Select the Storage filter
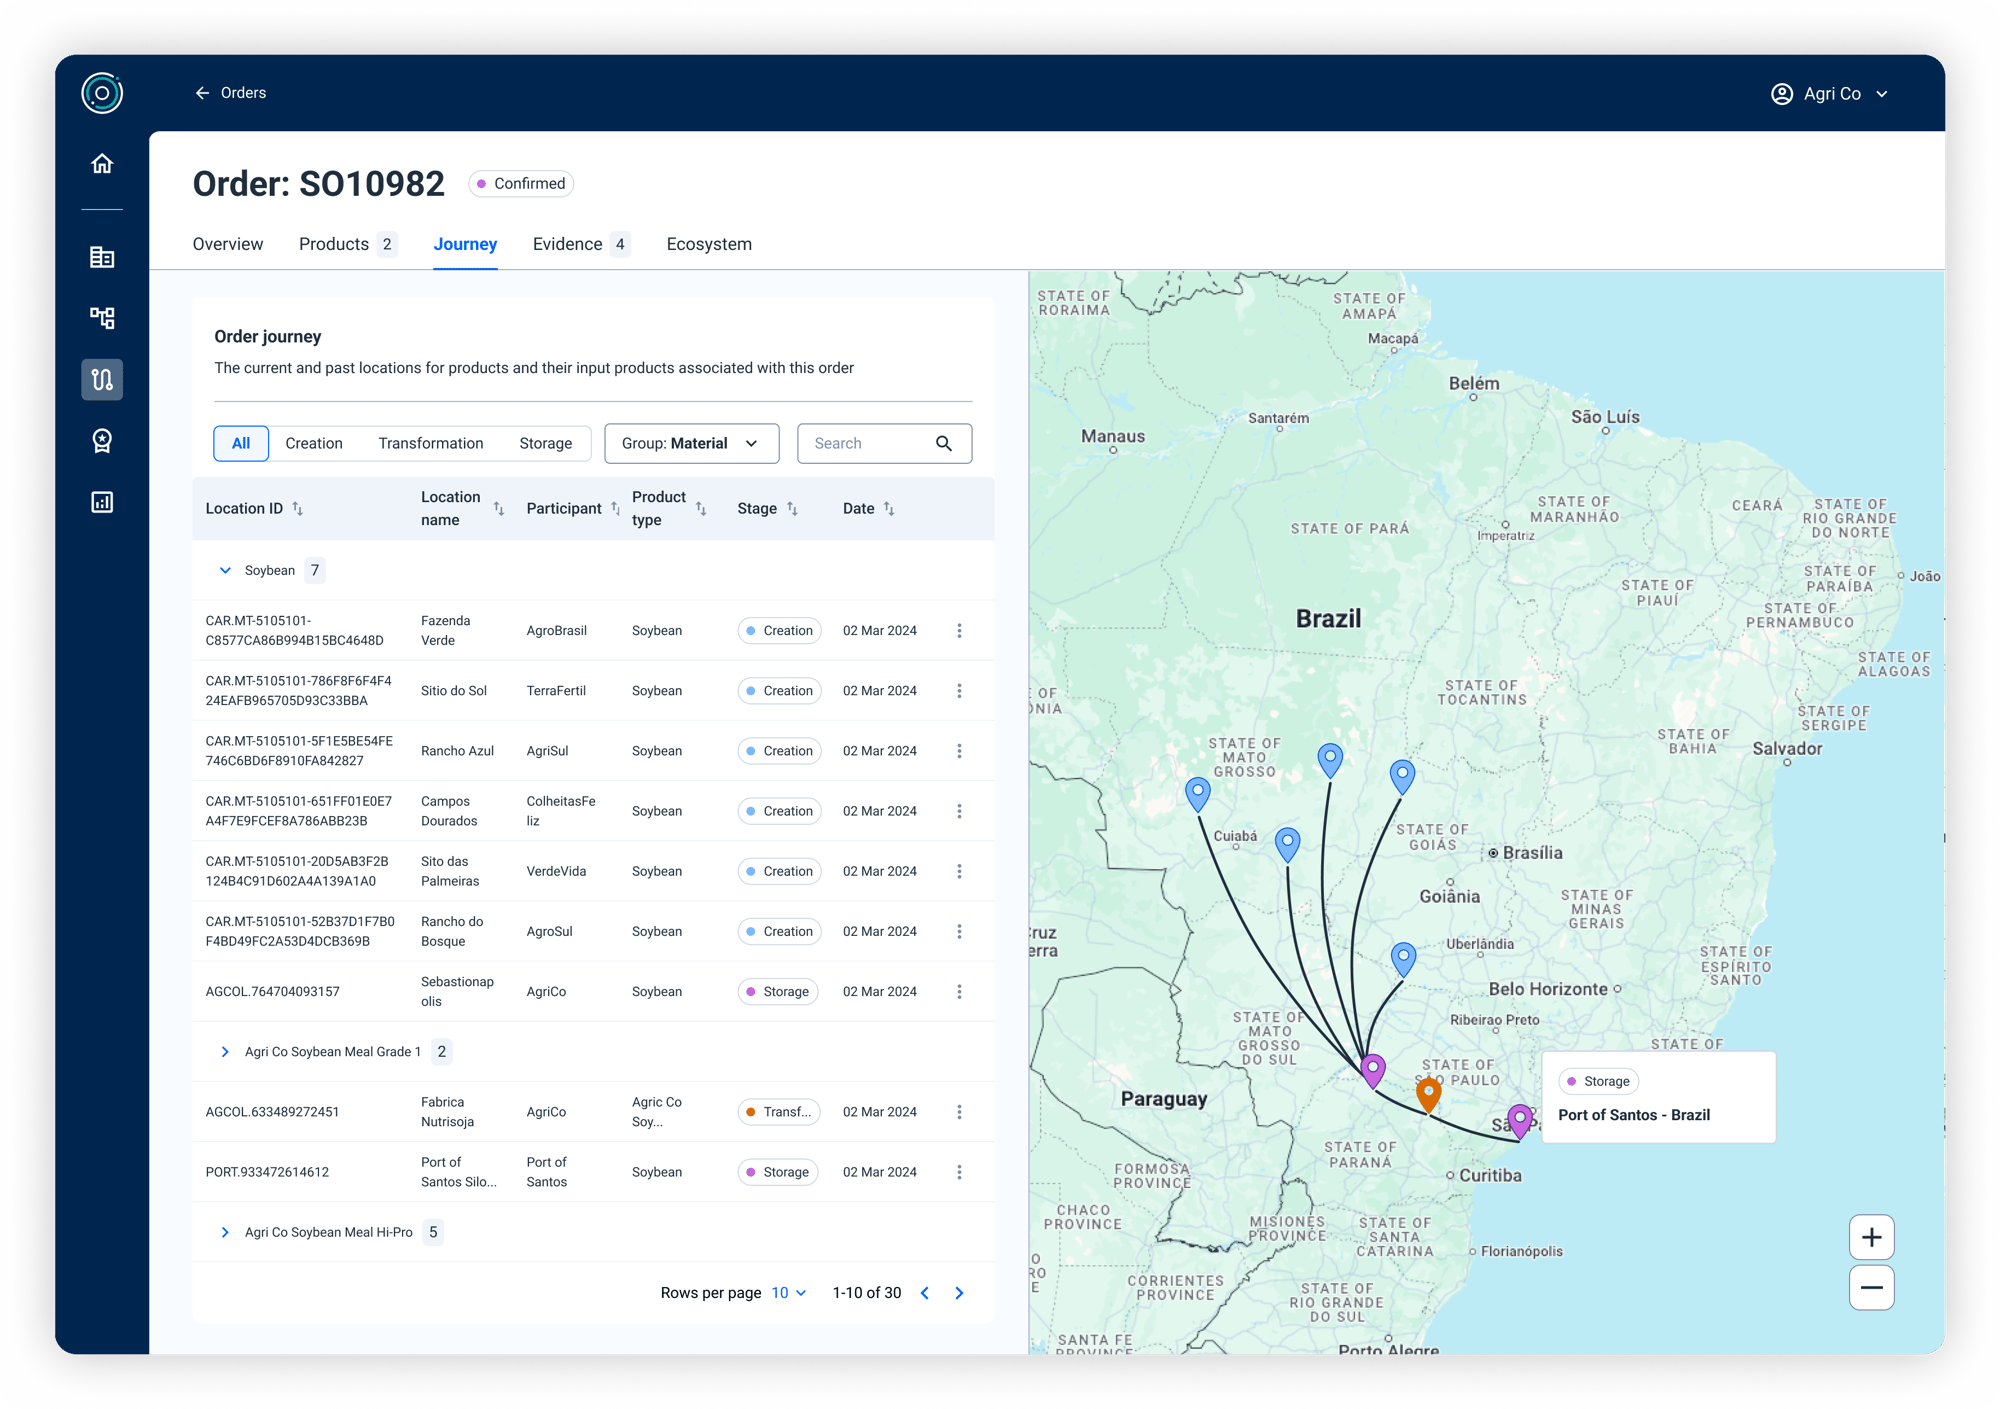This screenshot has height=1409, width=2000. coord(546,443)
